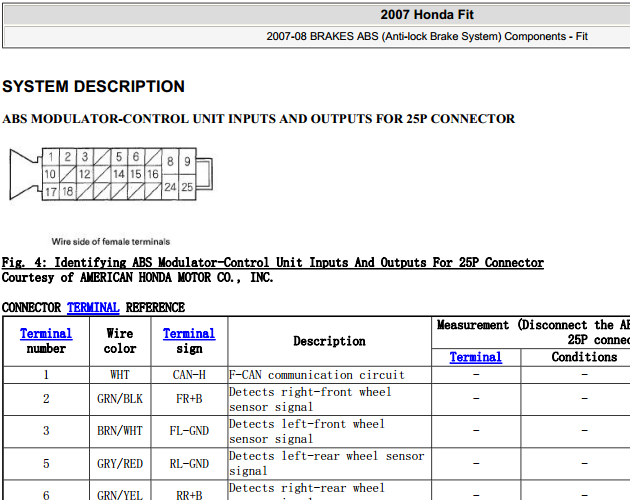This screenshot has height=500, width=630.
Task: Click pin 25 in the connector diagram
Action: (187, 187)
